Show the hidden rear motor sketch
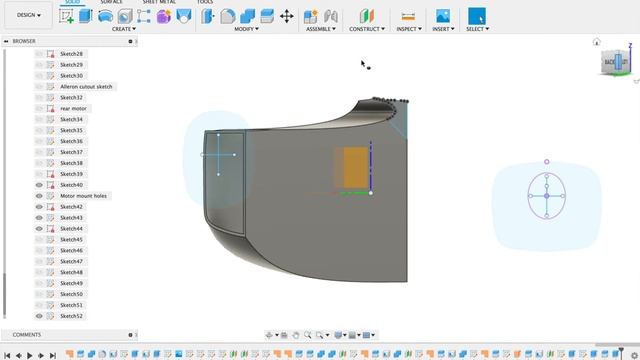The image size is (640, 360). 39,109
